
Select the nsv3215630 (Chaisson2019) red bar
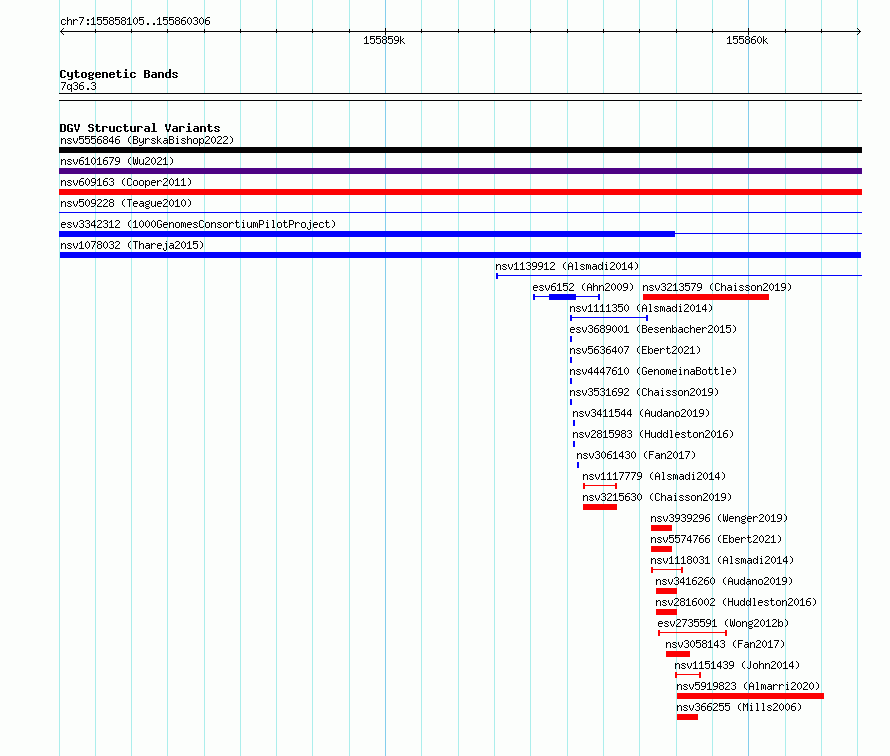click(x=600, y=507)
